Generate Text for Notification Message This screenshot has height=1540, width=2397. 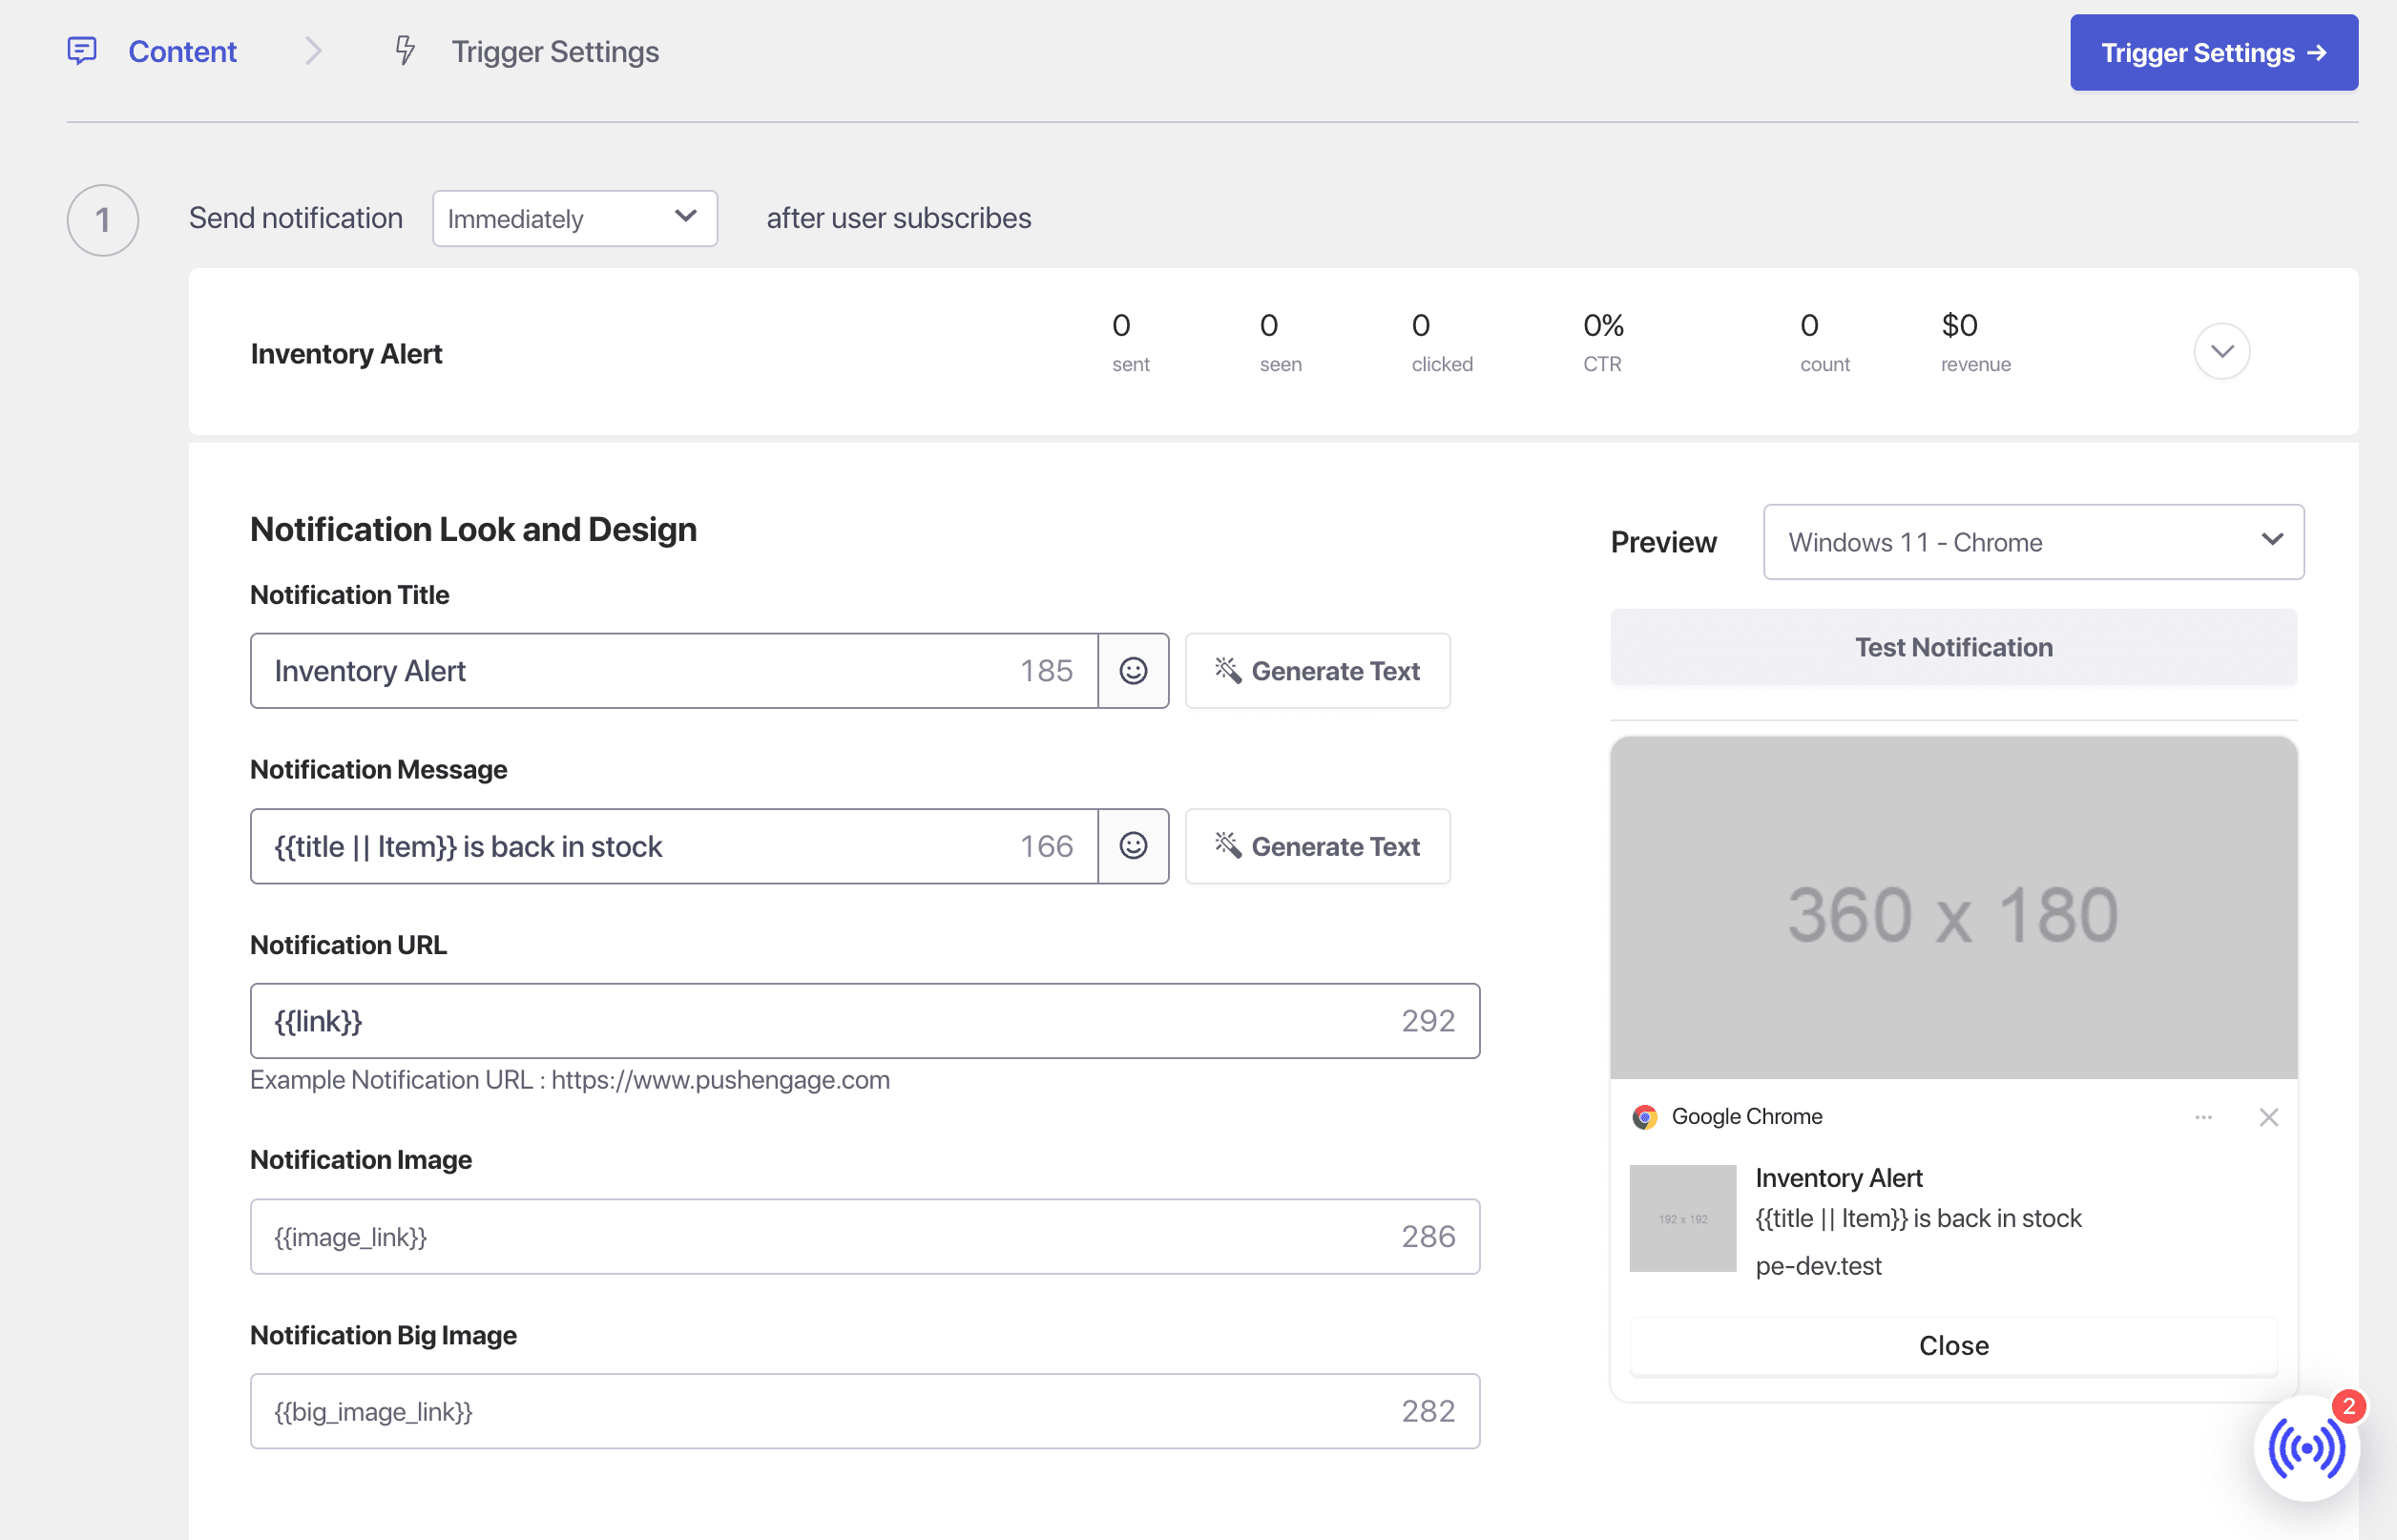[x=1317, y=846]
